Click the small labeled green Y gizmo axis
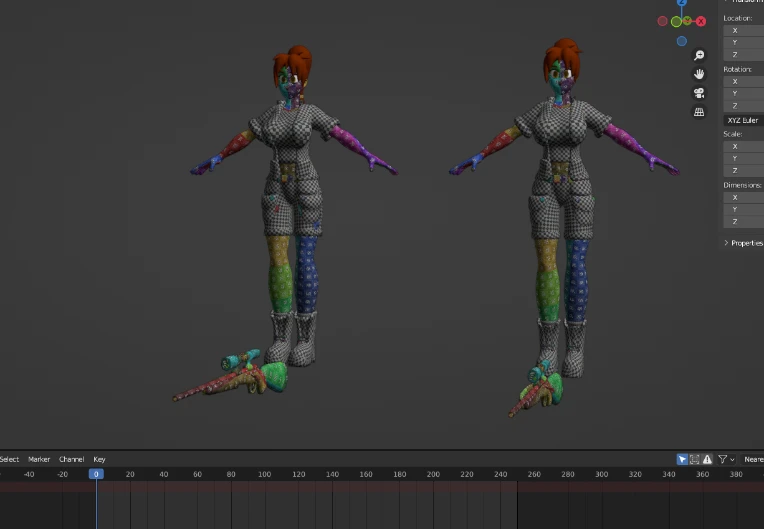 pos(687,20)
